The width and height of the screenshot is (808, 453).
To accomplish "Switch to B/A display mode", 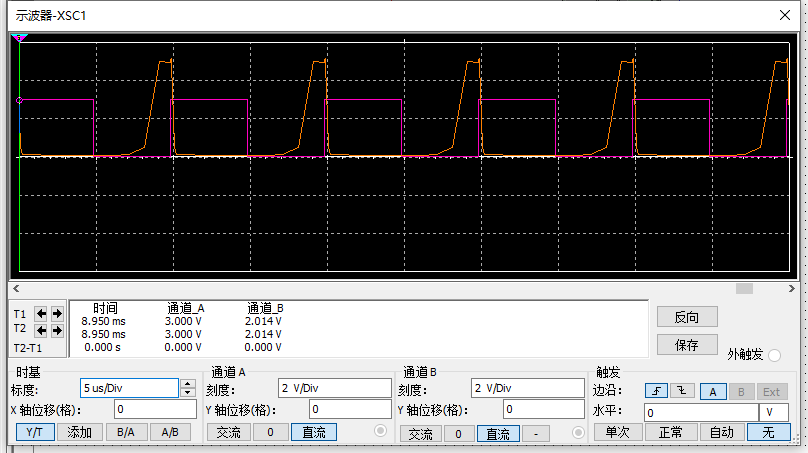I will tap(126, 432).
